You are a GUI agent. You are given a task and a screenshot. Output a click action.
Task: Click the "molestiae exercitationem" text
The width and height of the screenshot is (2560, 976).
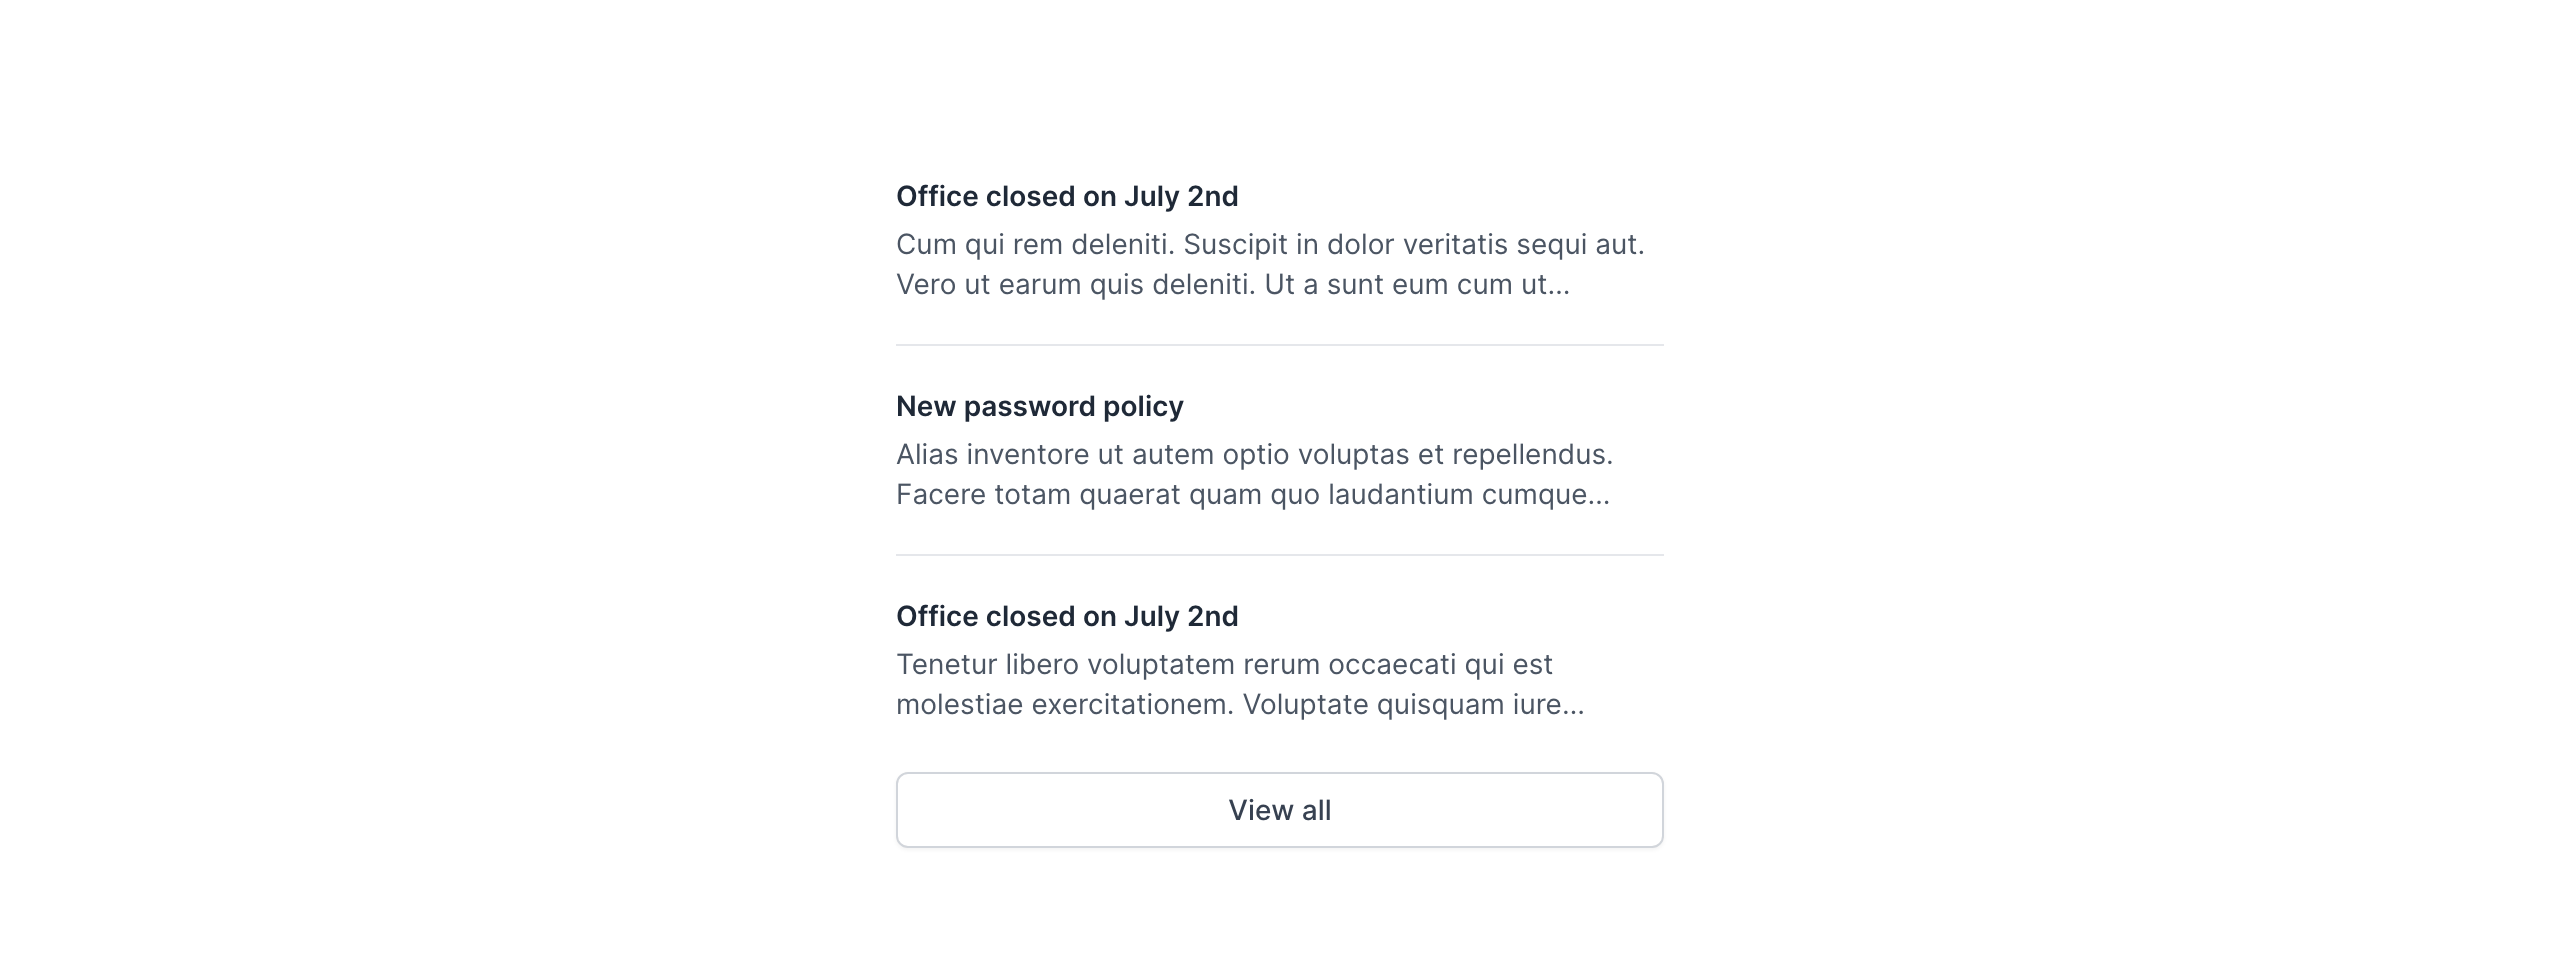click(x=1065, y=705)
